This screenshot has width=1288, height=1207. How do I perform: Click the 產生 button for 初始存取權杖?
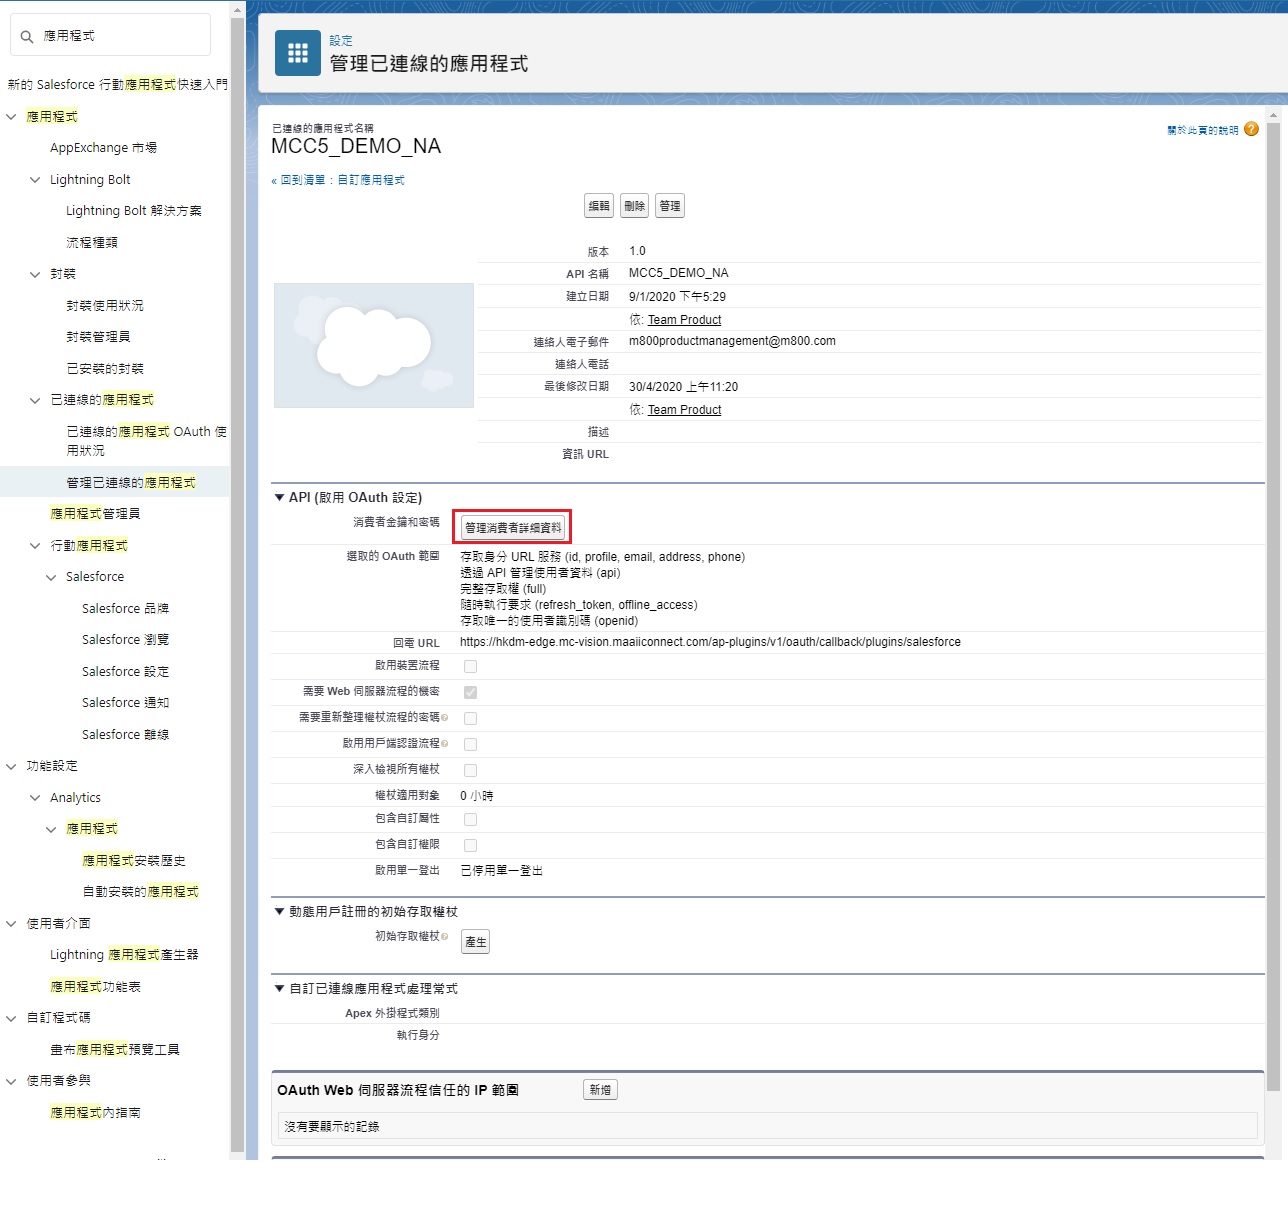point(476,942)
